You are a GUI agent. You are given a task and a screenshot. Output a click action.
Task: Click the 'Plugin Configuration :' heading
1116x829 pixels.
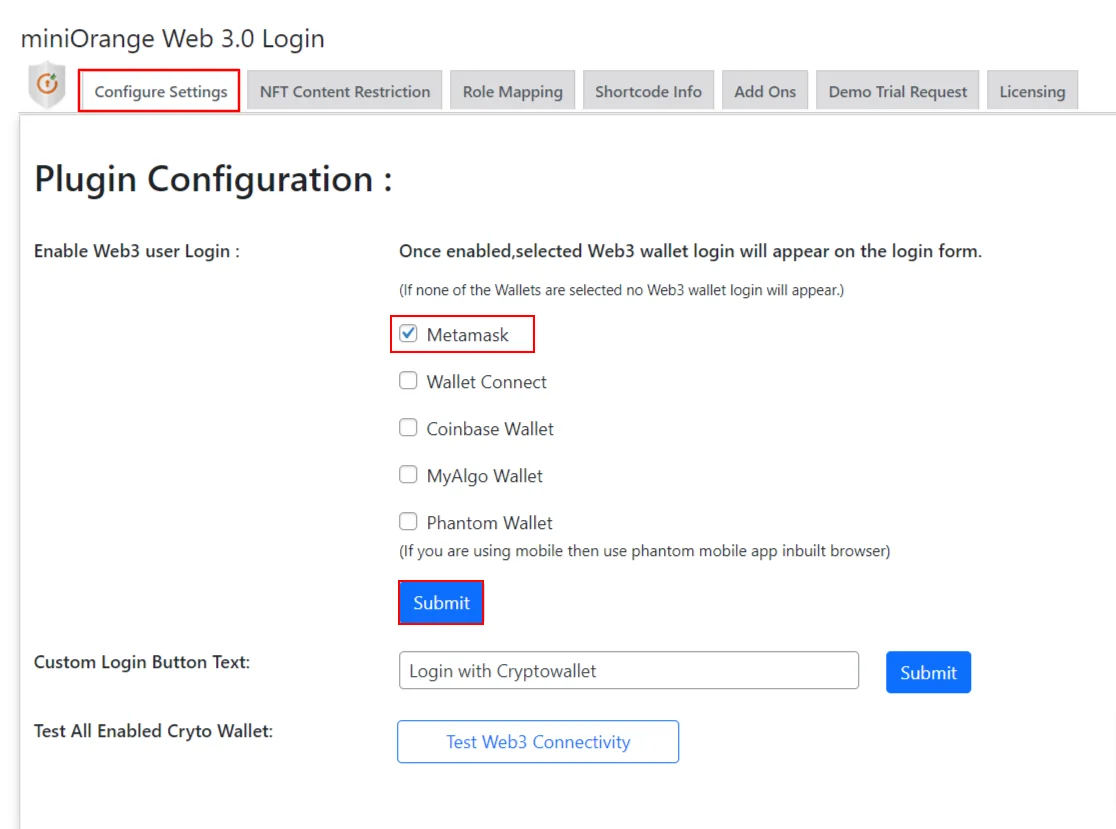pos(214,179)
